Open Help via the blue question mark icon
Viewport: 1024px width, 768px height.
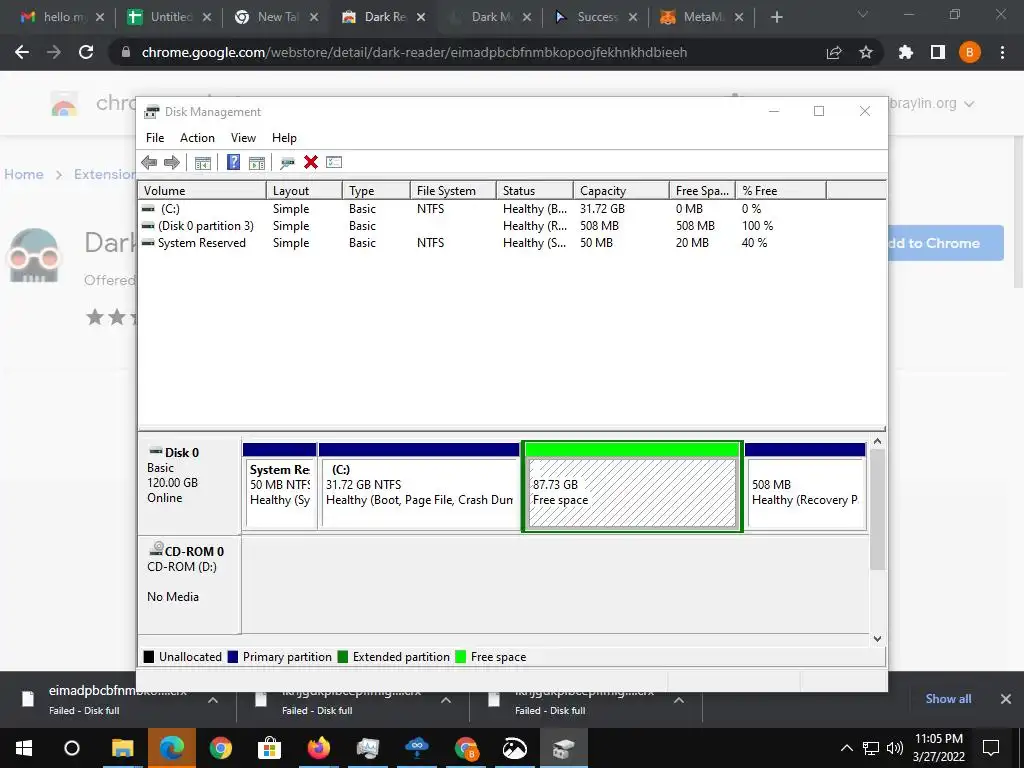(233, 162)
